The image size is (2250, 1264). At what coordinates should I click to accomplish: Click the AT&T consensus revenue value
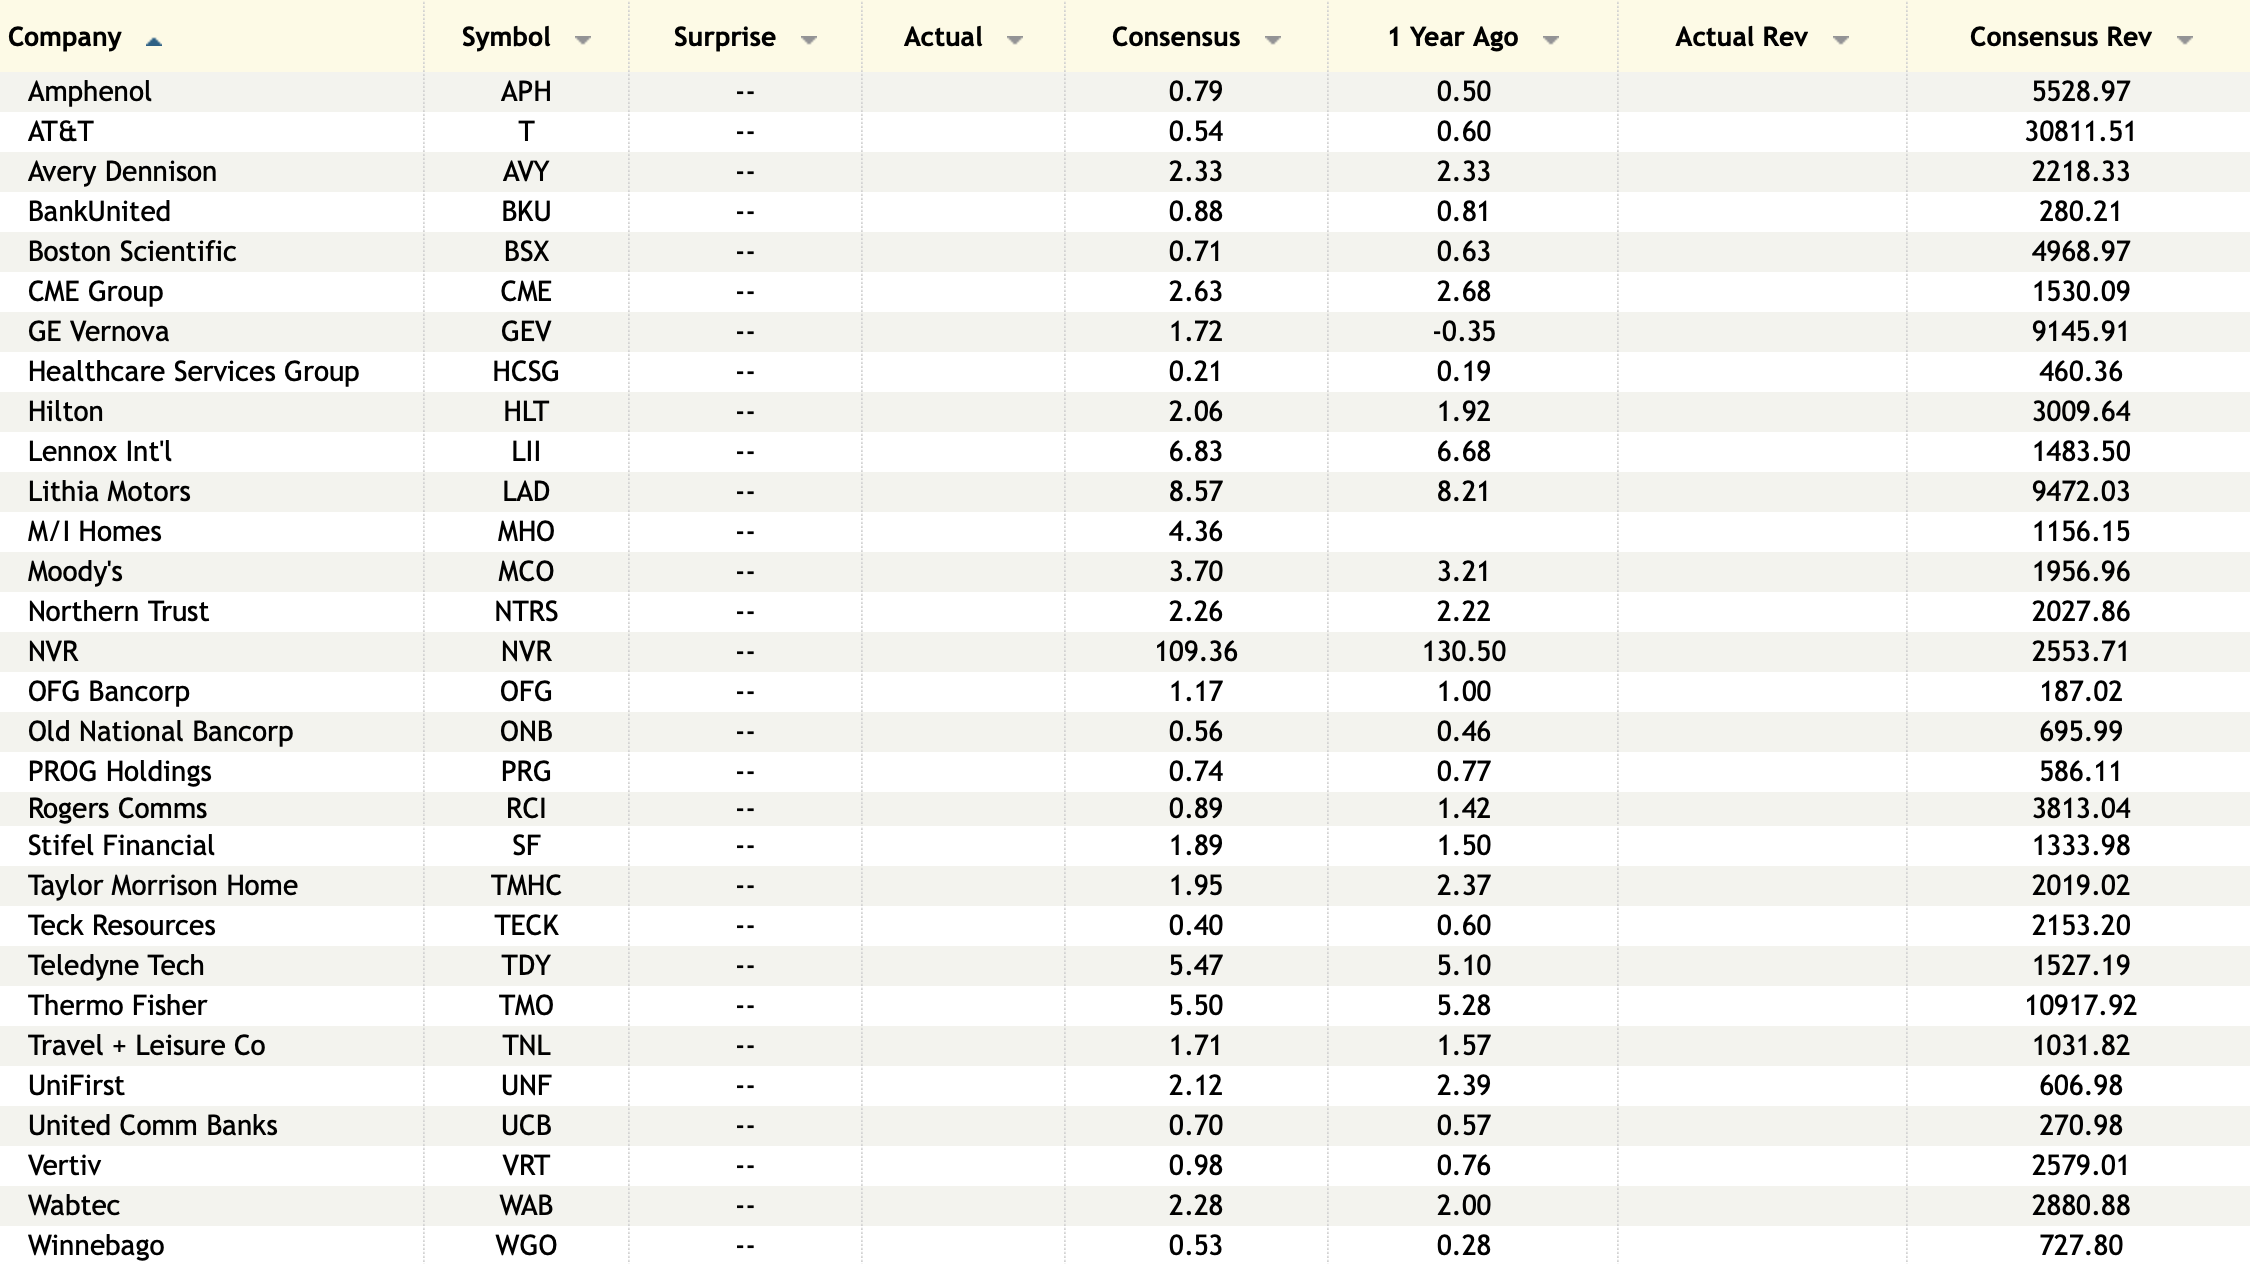2080,132
